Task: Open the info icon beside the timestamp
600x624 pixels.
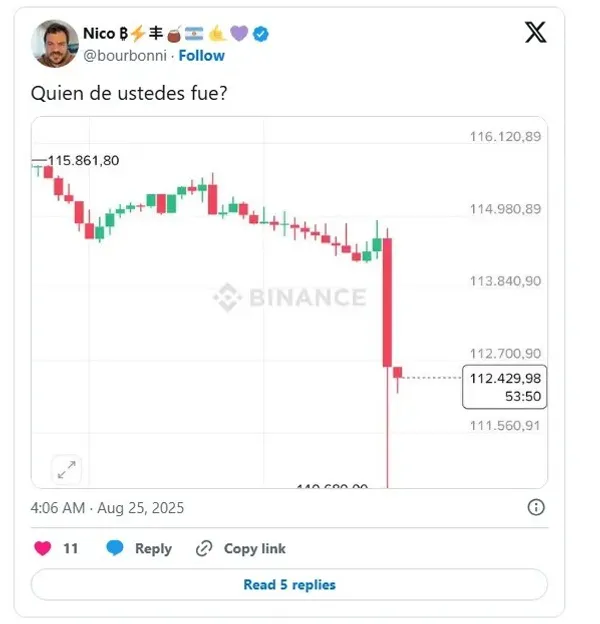Action: point(536,507)
